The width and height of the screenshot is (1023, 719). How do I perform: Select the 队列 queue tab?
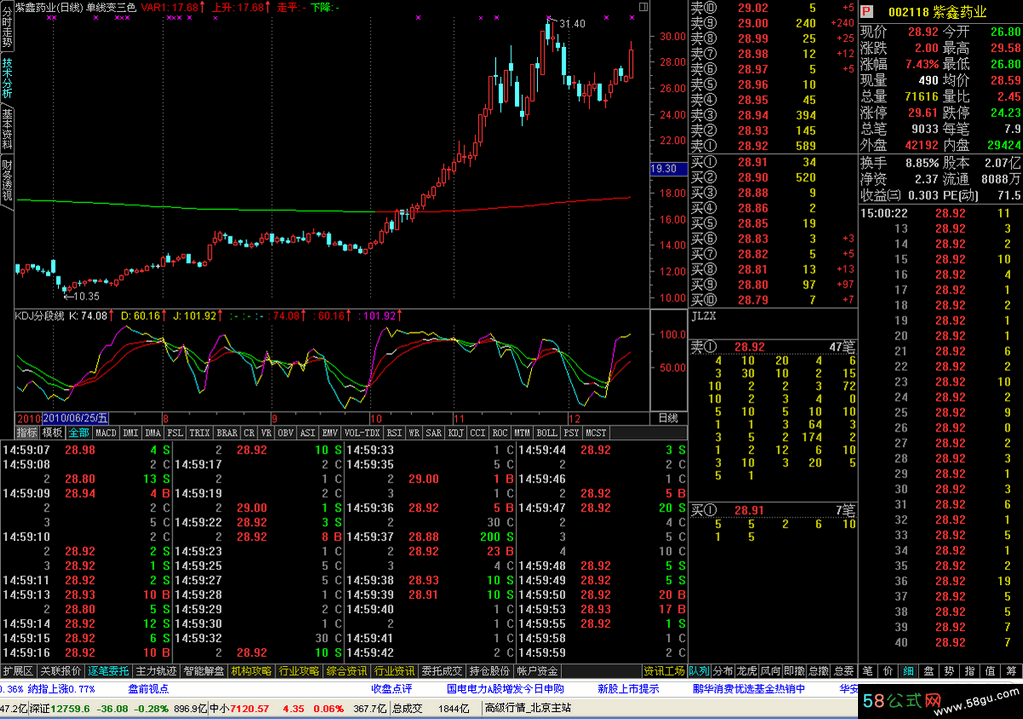(699, 671)
